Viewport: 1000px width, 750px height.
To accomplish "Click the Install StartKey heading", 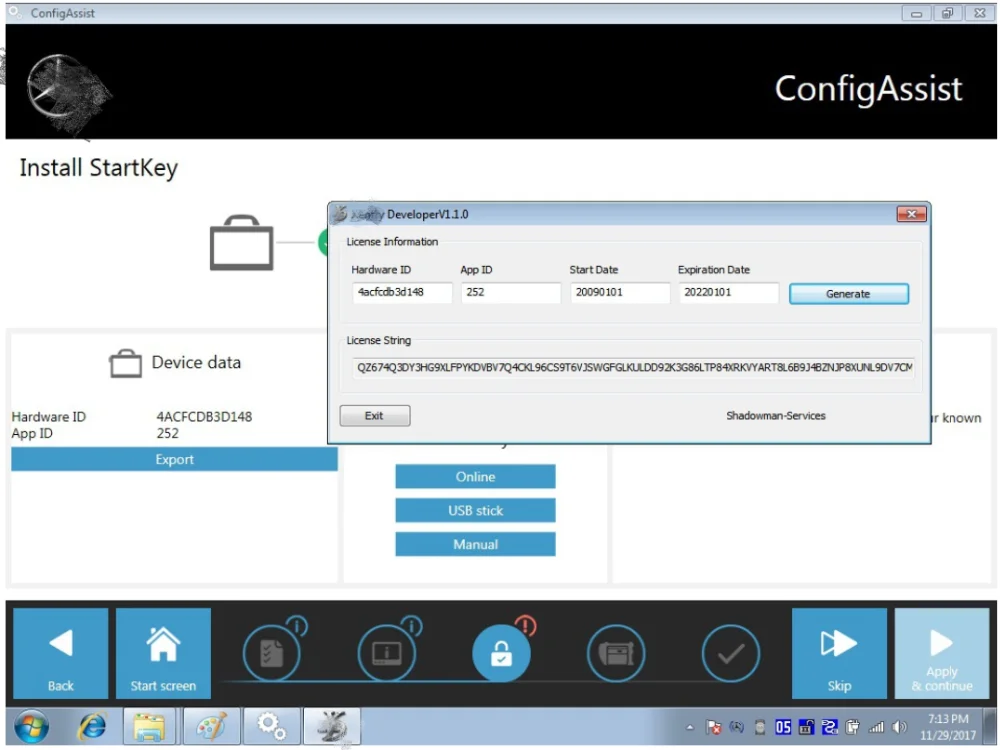I will (x=99, y=168).
